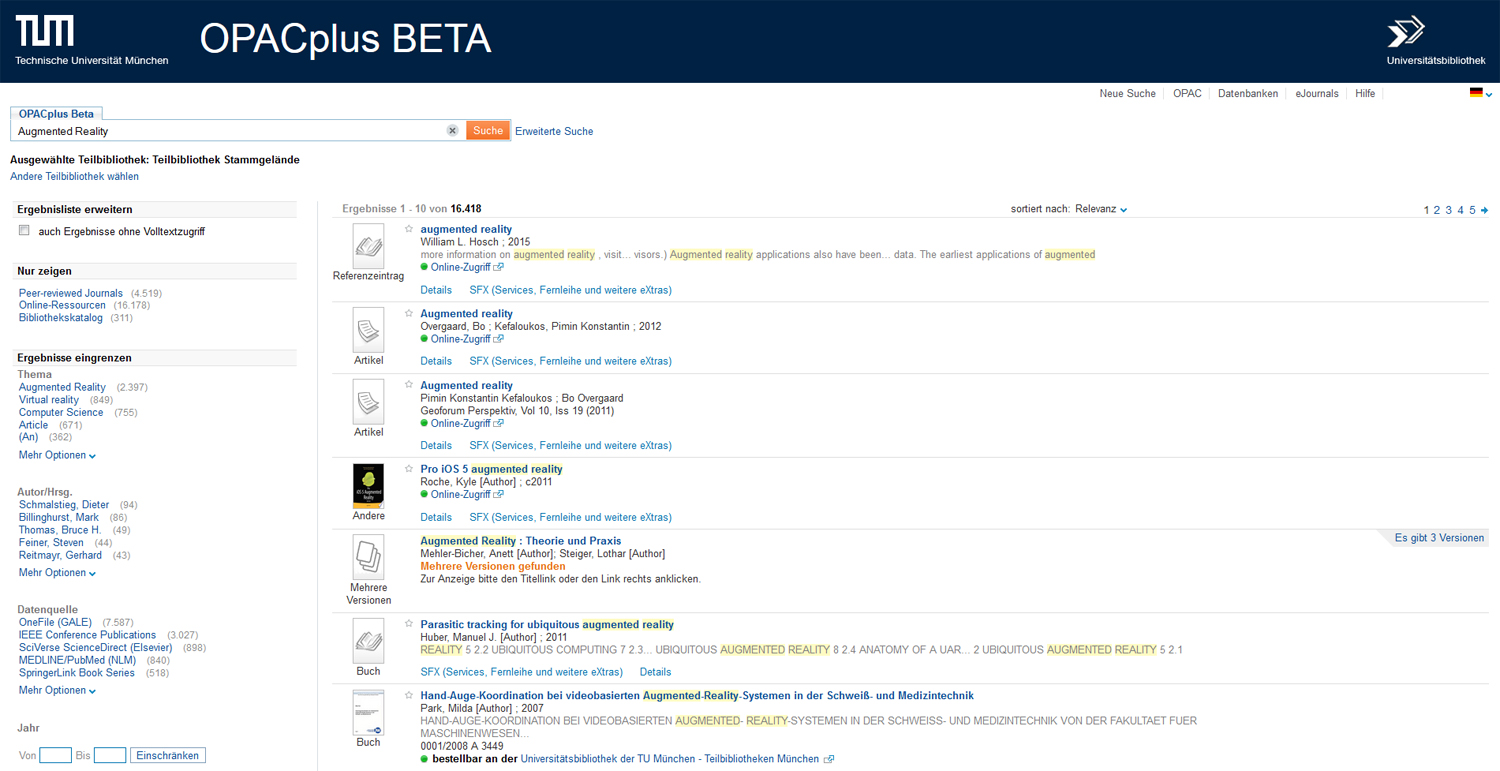The width and height of the screenshot is (1500, 771).
Task: Click the Einschränken button
Action: pos(169,755)
